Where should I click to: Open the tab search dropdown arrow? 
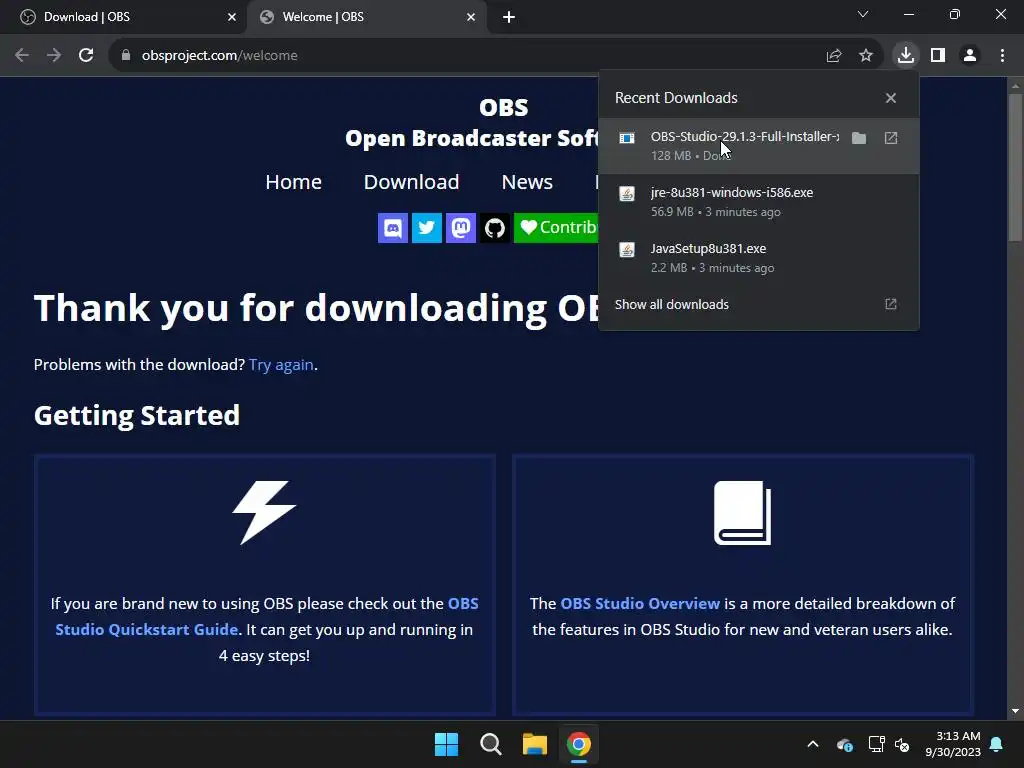(863, 14)
